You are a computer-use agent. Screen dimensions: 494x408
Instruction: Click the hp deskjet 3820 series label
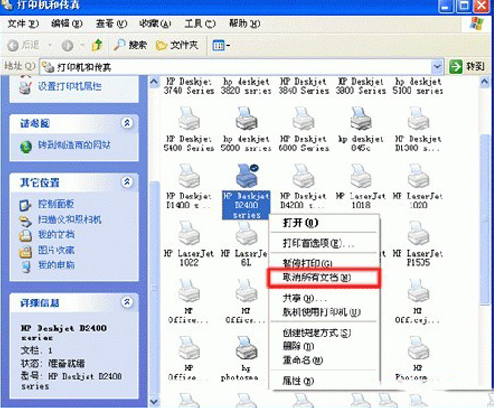tap(246, 86)
